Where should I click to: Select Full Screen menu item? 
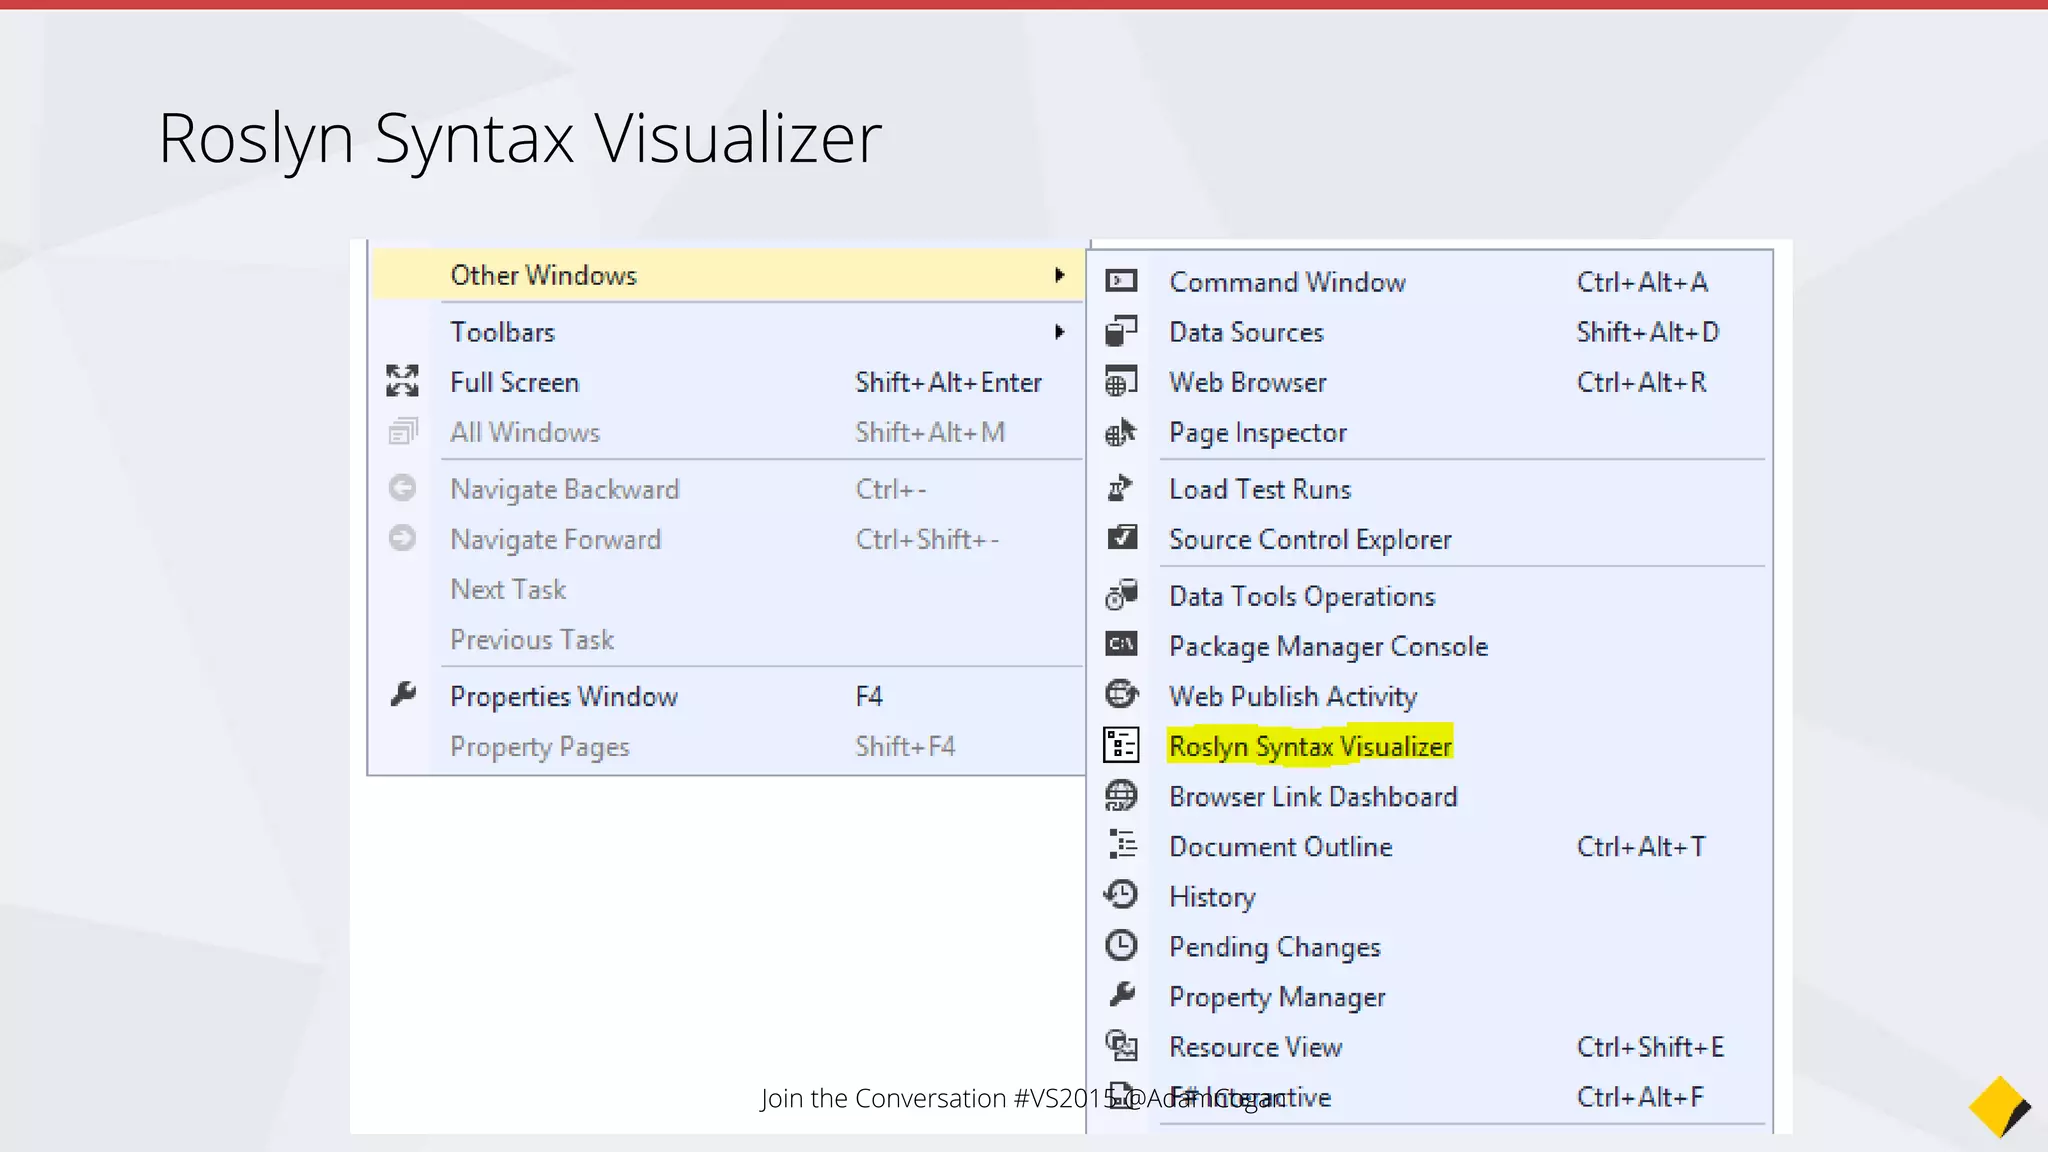(x=728, y=382)
